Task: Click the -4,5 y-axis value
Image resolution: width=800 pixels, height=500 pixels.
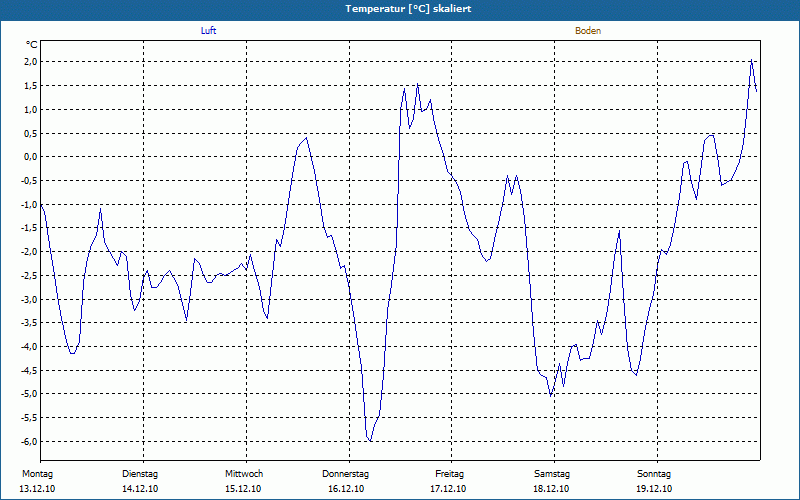Action: coord(30,370)
